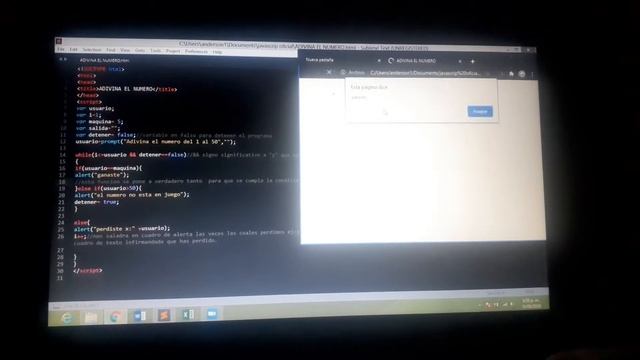Open the Help menu in Sublime Text
640x360 pixels.
pyautogui.click(x=218, y=52)
